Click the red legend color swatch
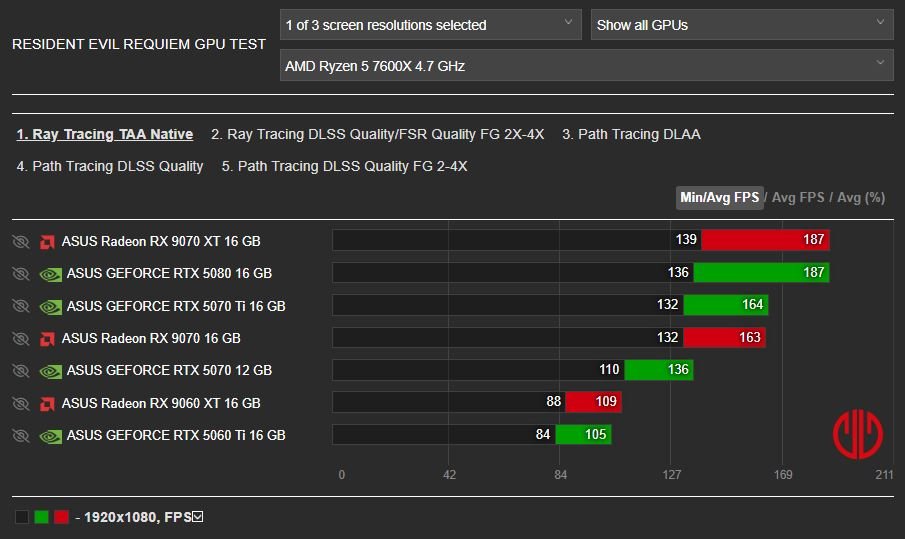 (x=61, y=516)
